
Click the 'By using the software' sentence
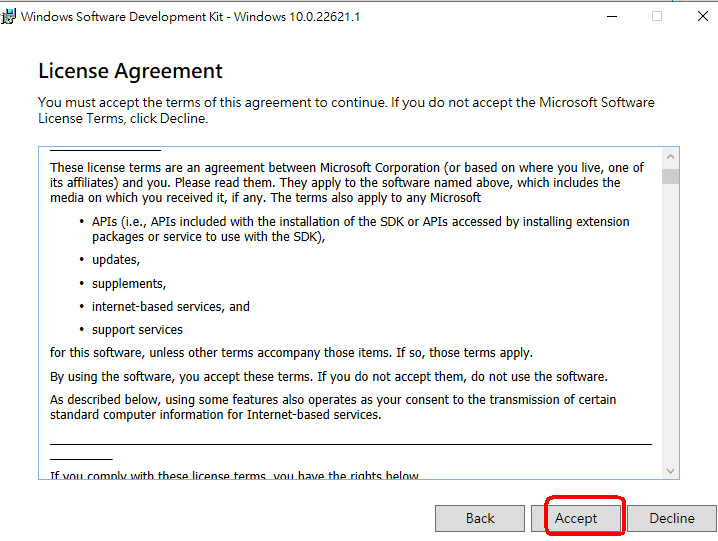(329, 377)
